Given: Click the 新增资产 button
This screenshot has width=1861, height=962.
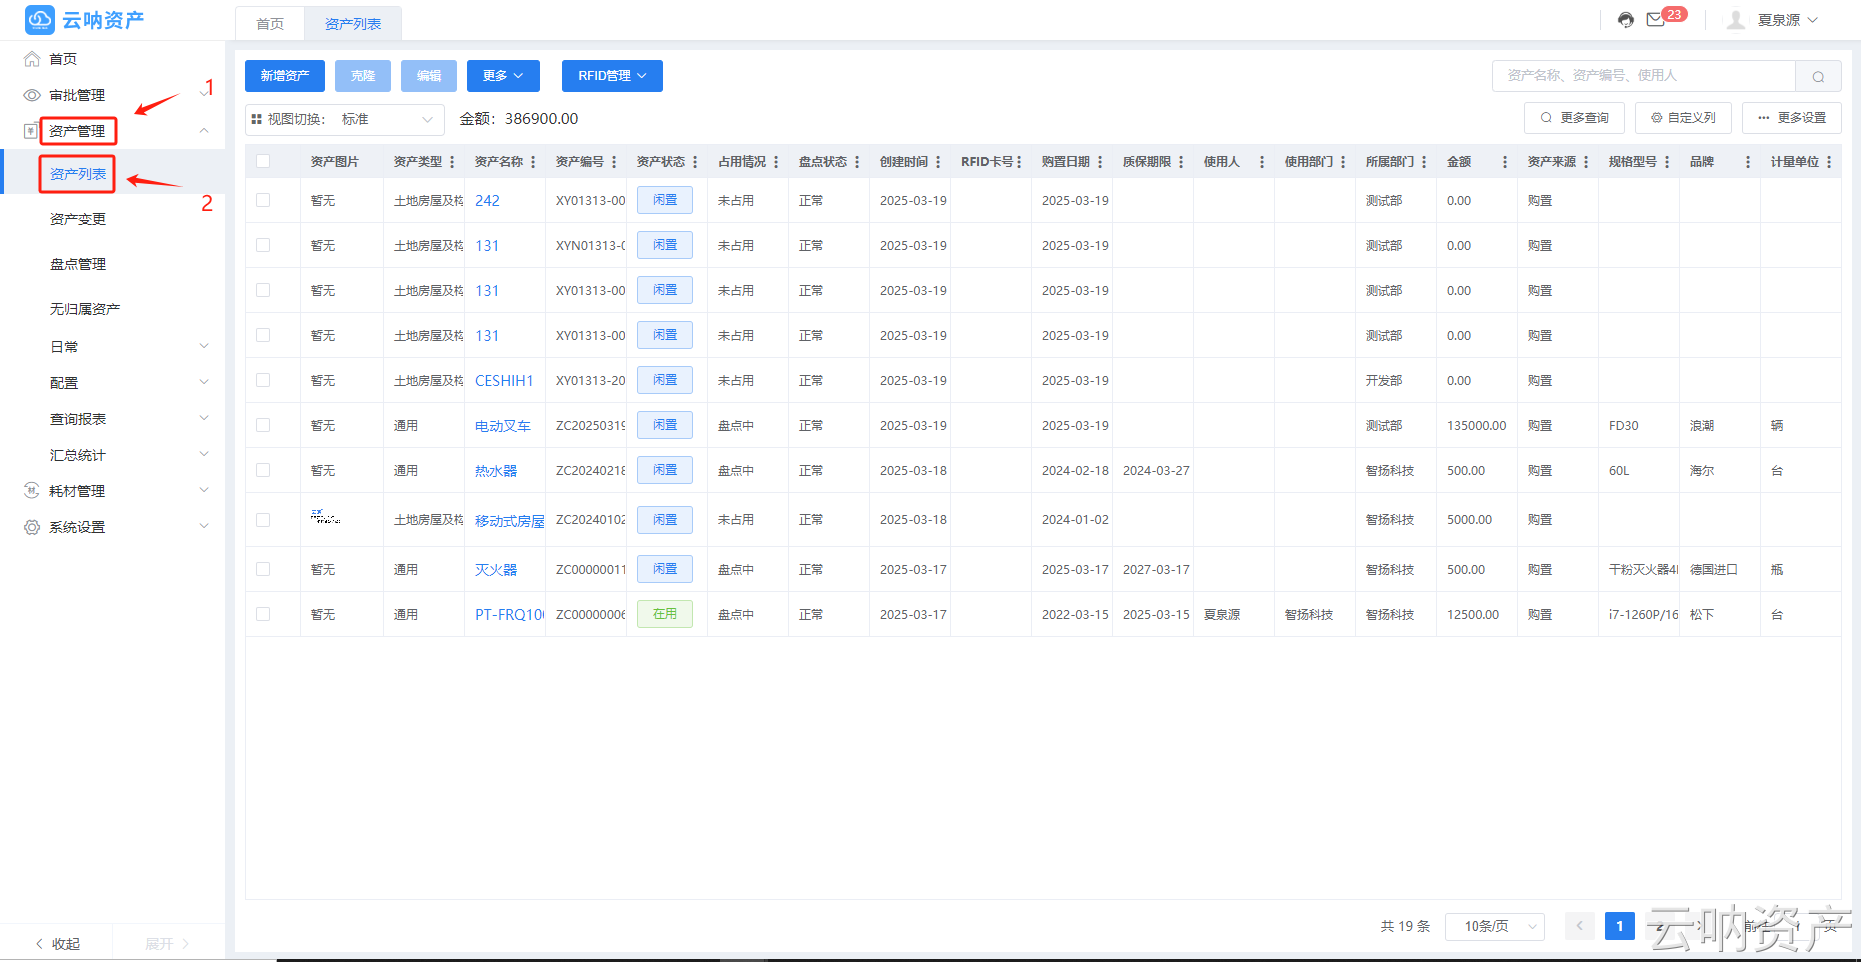Looking at the screenshot, I should click(x=285, y=76).
